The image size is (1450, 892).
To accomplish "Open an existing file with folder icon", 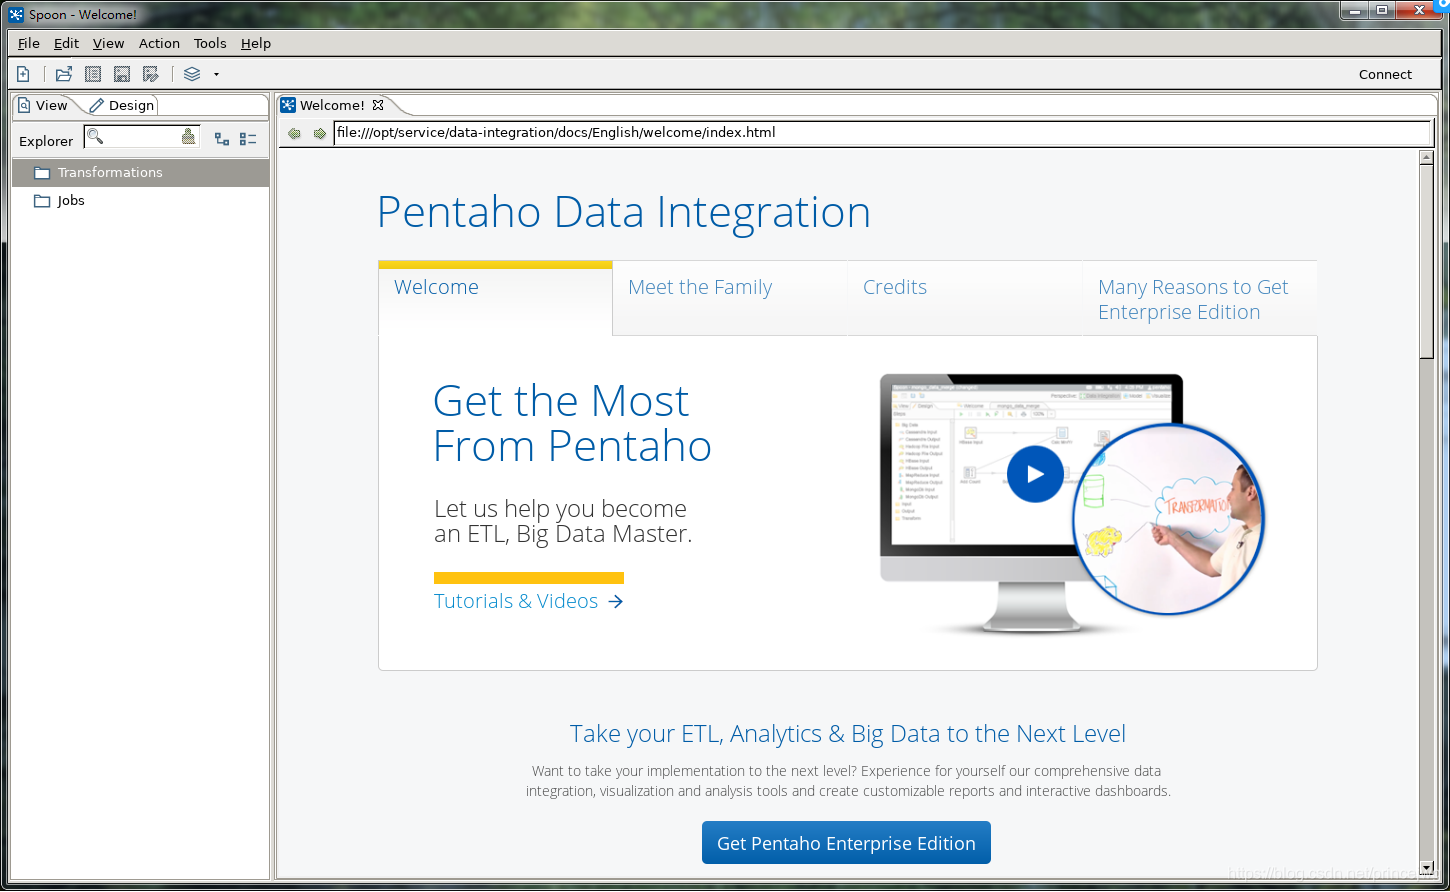I will click(x=64, y=74).
